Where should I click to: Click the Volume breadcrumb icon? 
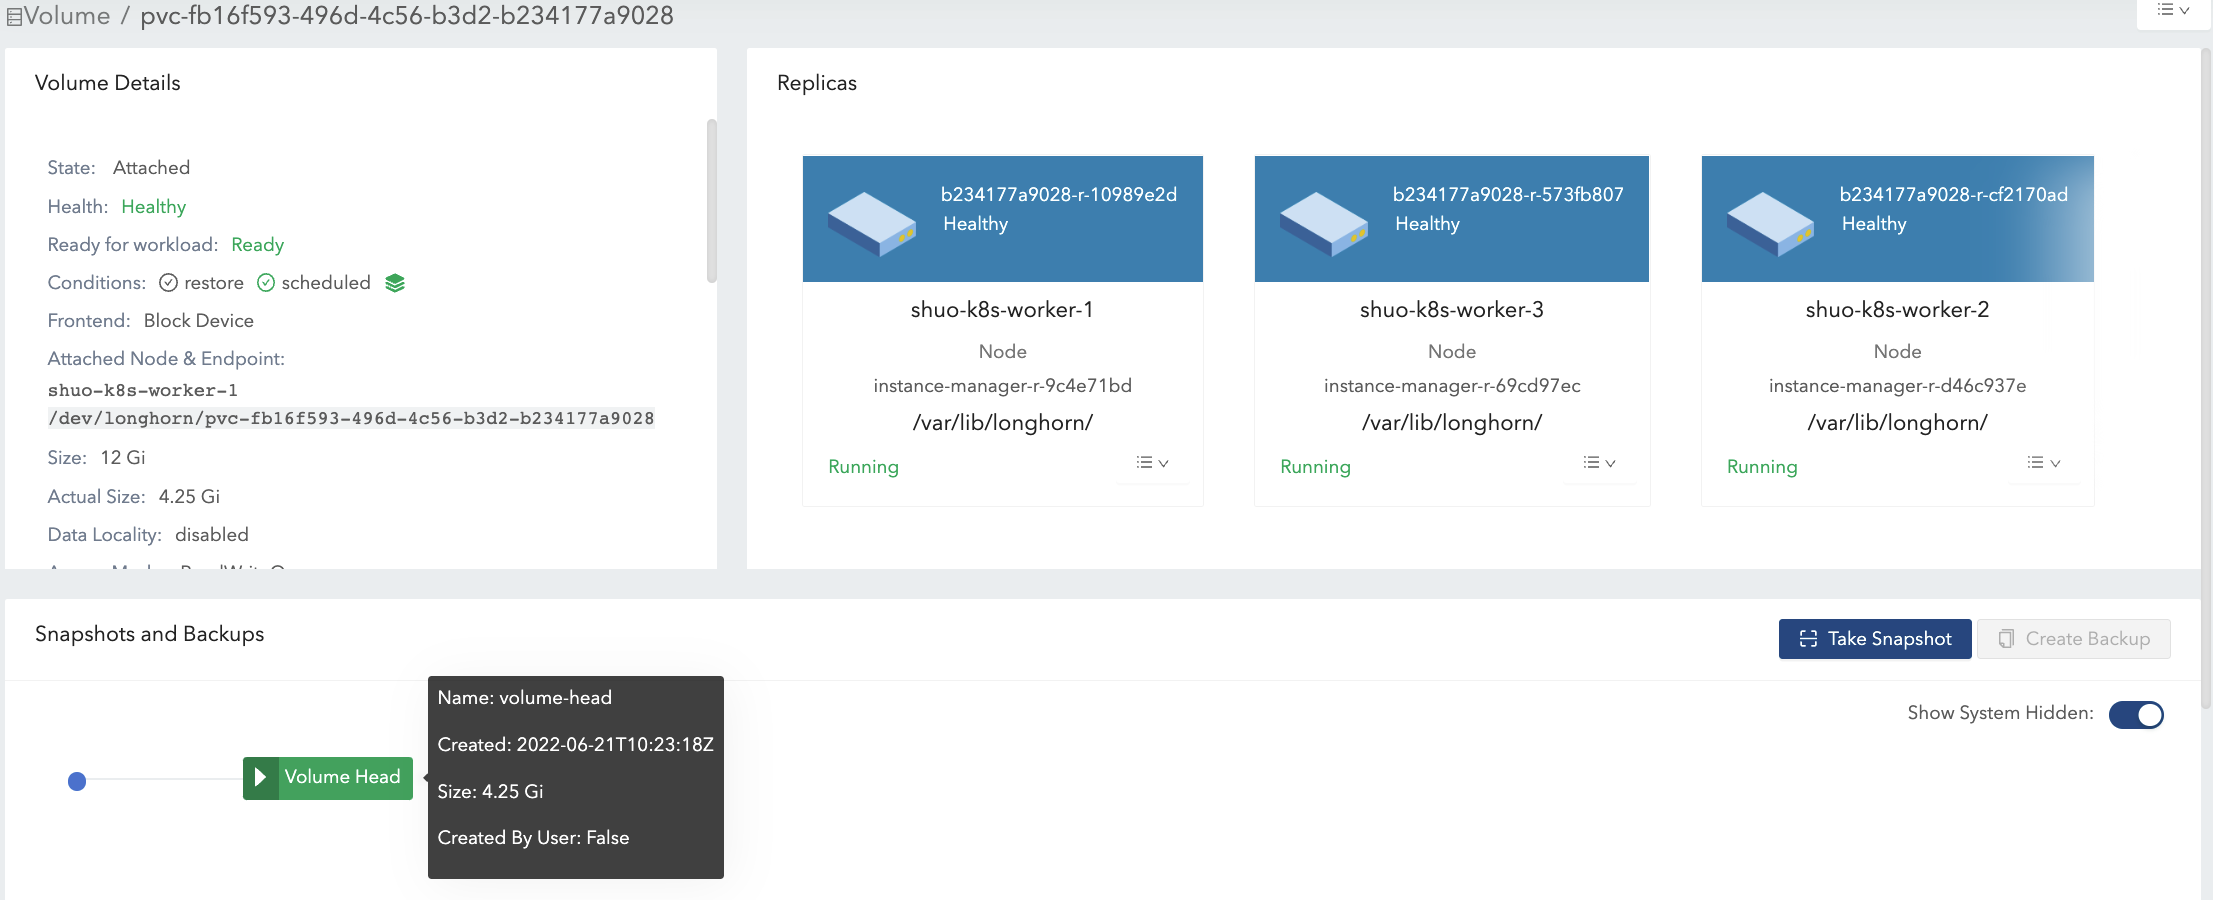click(14, 17)
